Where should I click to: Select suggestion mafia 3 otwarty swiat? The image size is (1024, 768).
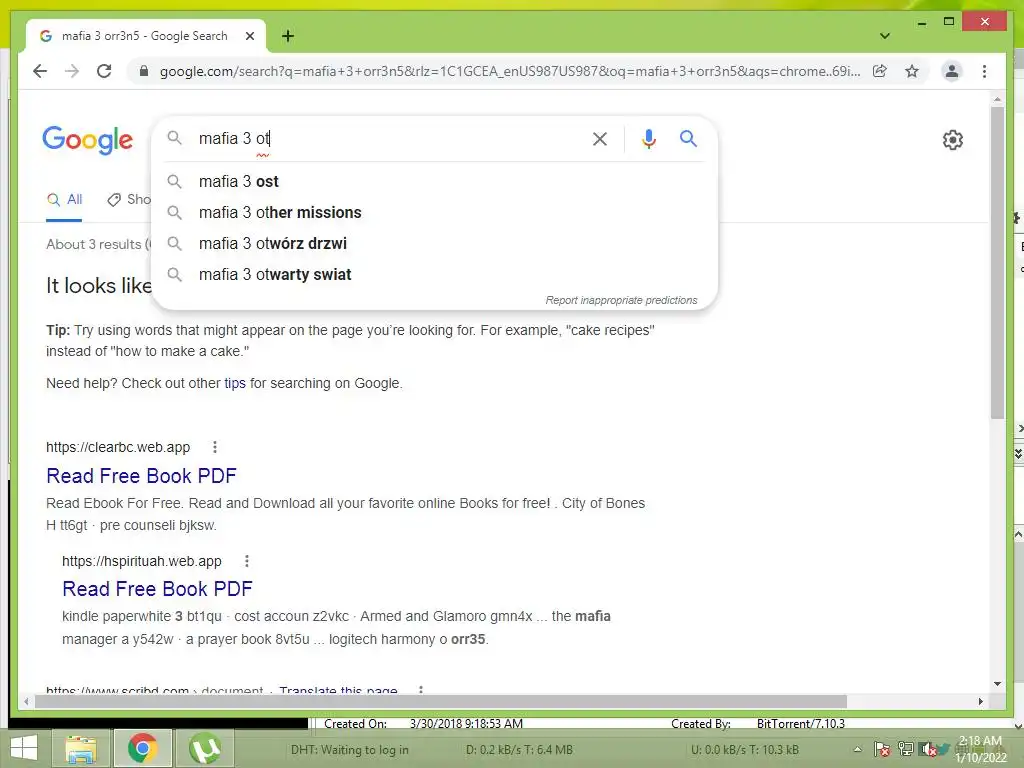[434, 274]
